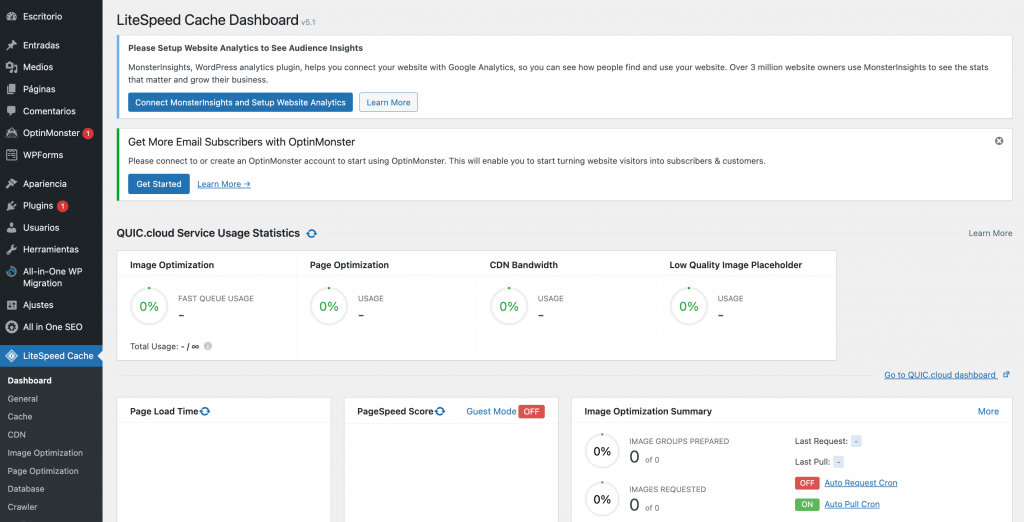Toggle Auto Pull Cron ON badge

click(x=806, y=504)
